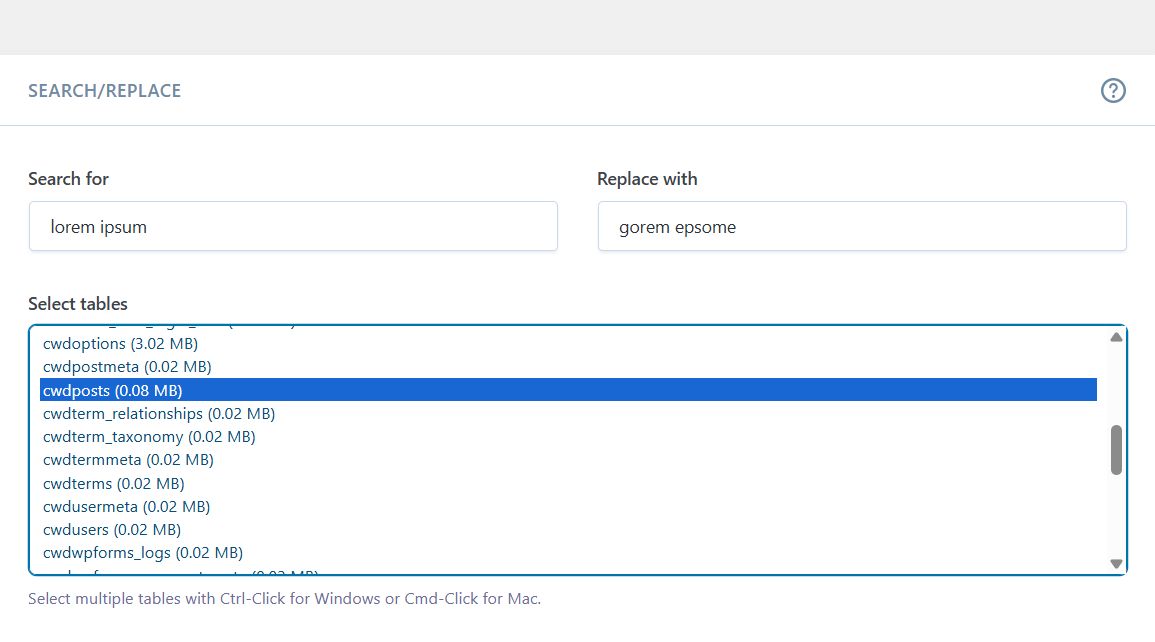Select the cwdterm_taxonomy table
1155x642 pixels.
click(149, 437)
